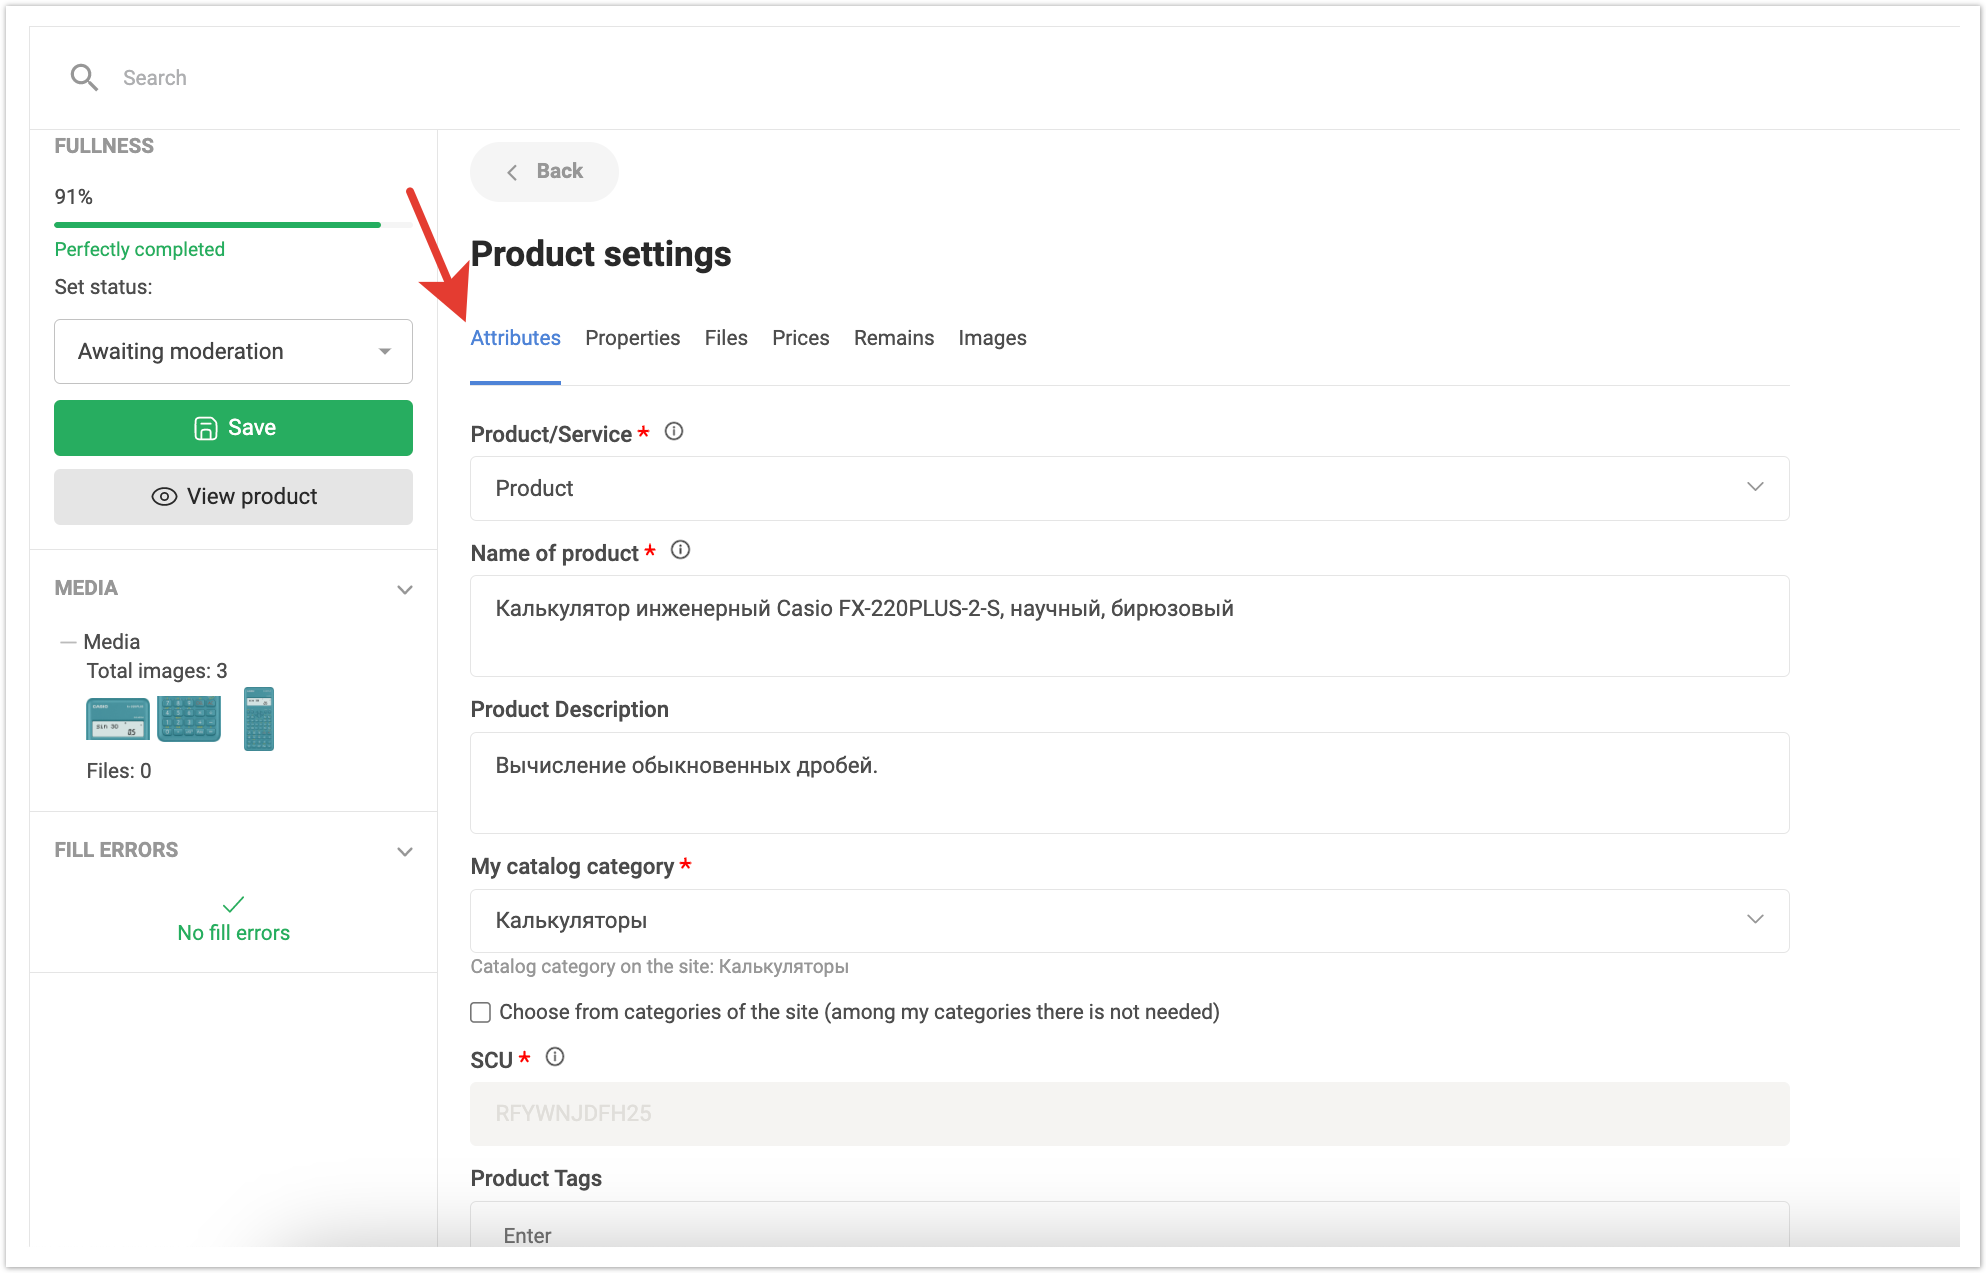The image size is (1986, 1273).
Task: Click the green Save button
Action: (233, 428)
